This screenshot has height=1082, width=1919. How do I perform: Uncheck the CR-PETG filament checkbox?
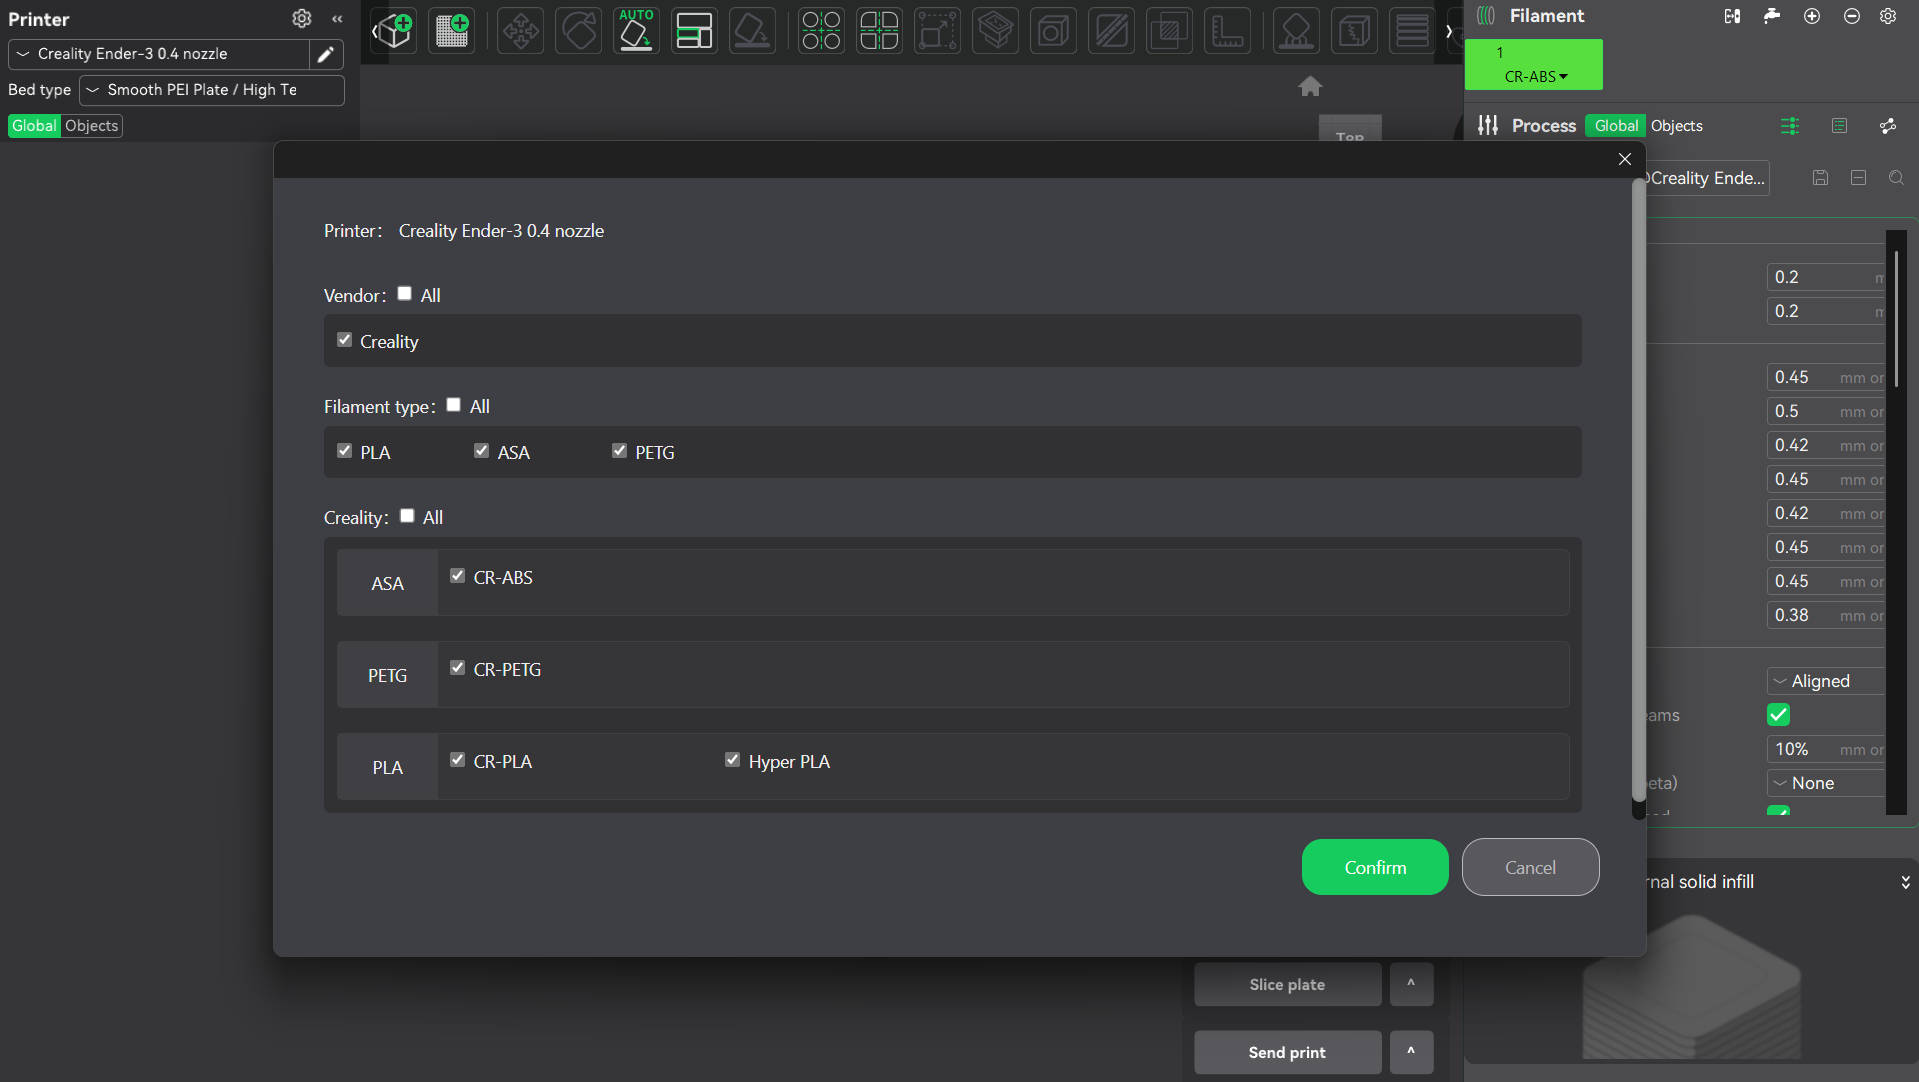(x=457, y=668)
